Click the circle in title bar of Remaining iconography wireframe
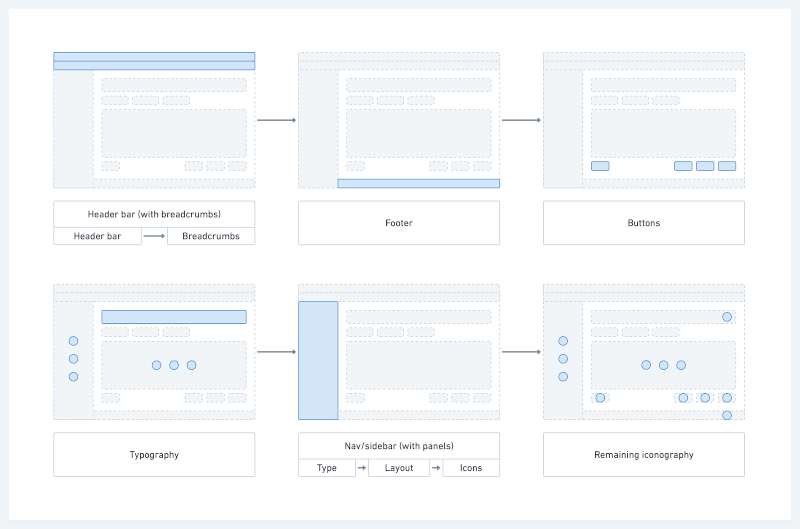This screenshot has height=529, width=800. tap(727, 317)
